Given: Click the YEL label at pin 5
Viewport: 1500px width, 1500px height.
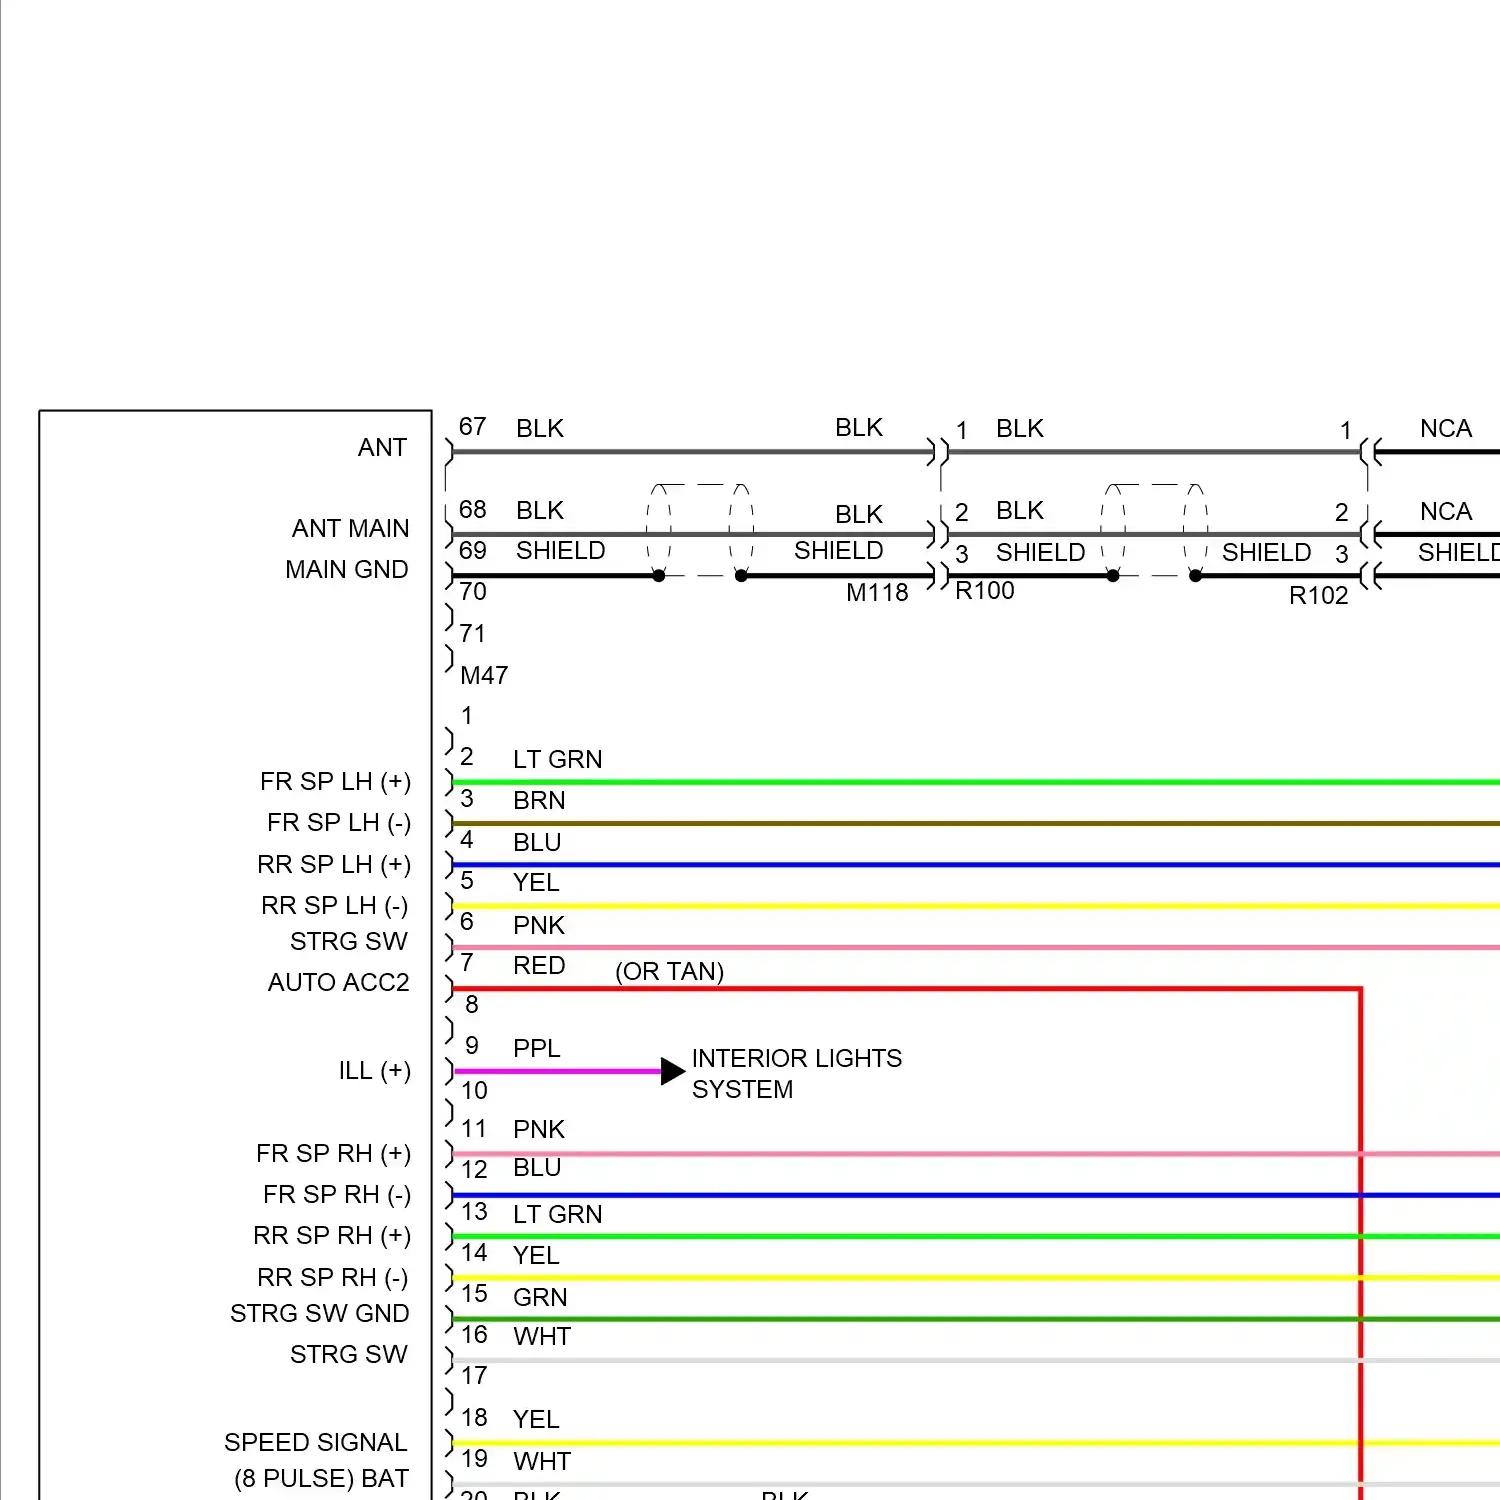Looking at the screenshot, I should (536, 882).
